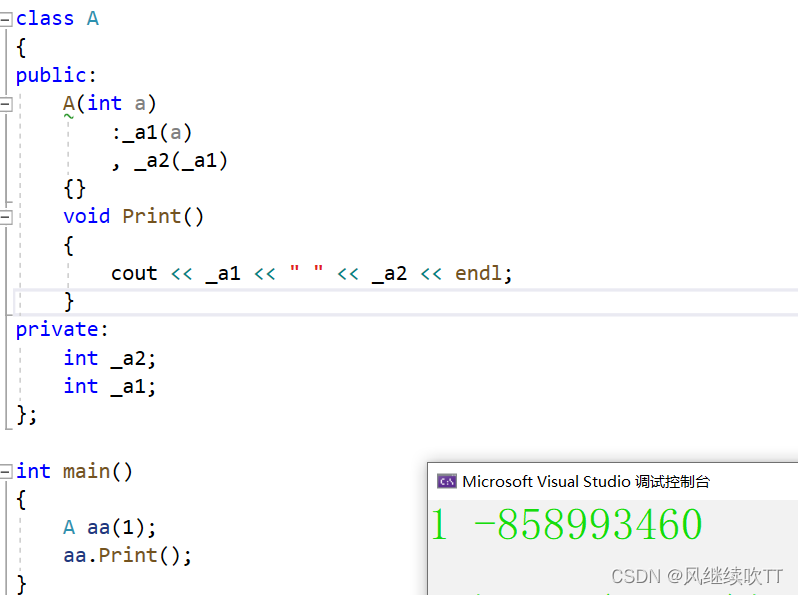Collapse the int main() function block

point(6,472)
